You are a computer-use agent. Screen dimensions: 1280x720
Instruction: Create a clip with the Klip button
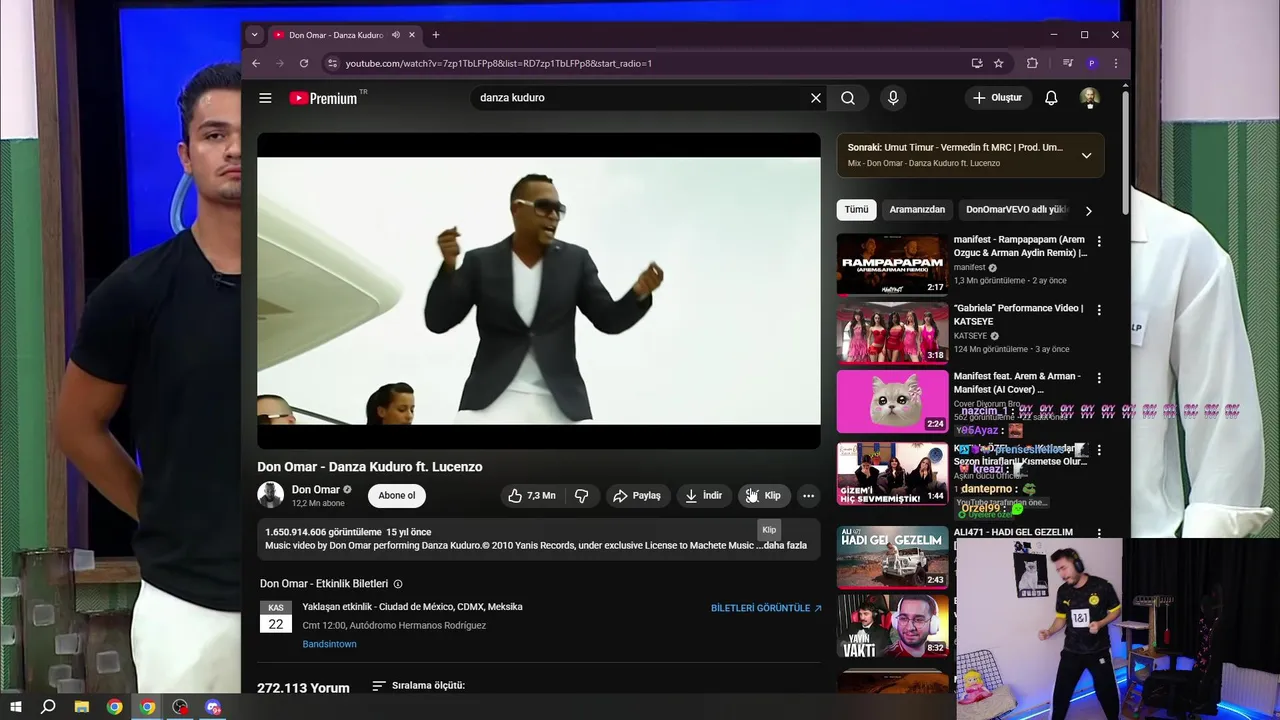coord(764,496)
